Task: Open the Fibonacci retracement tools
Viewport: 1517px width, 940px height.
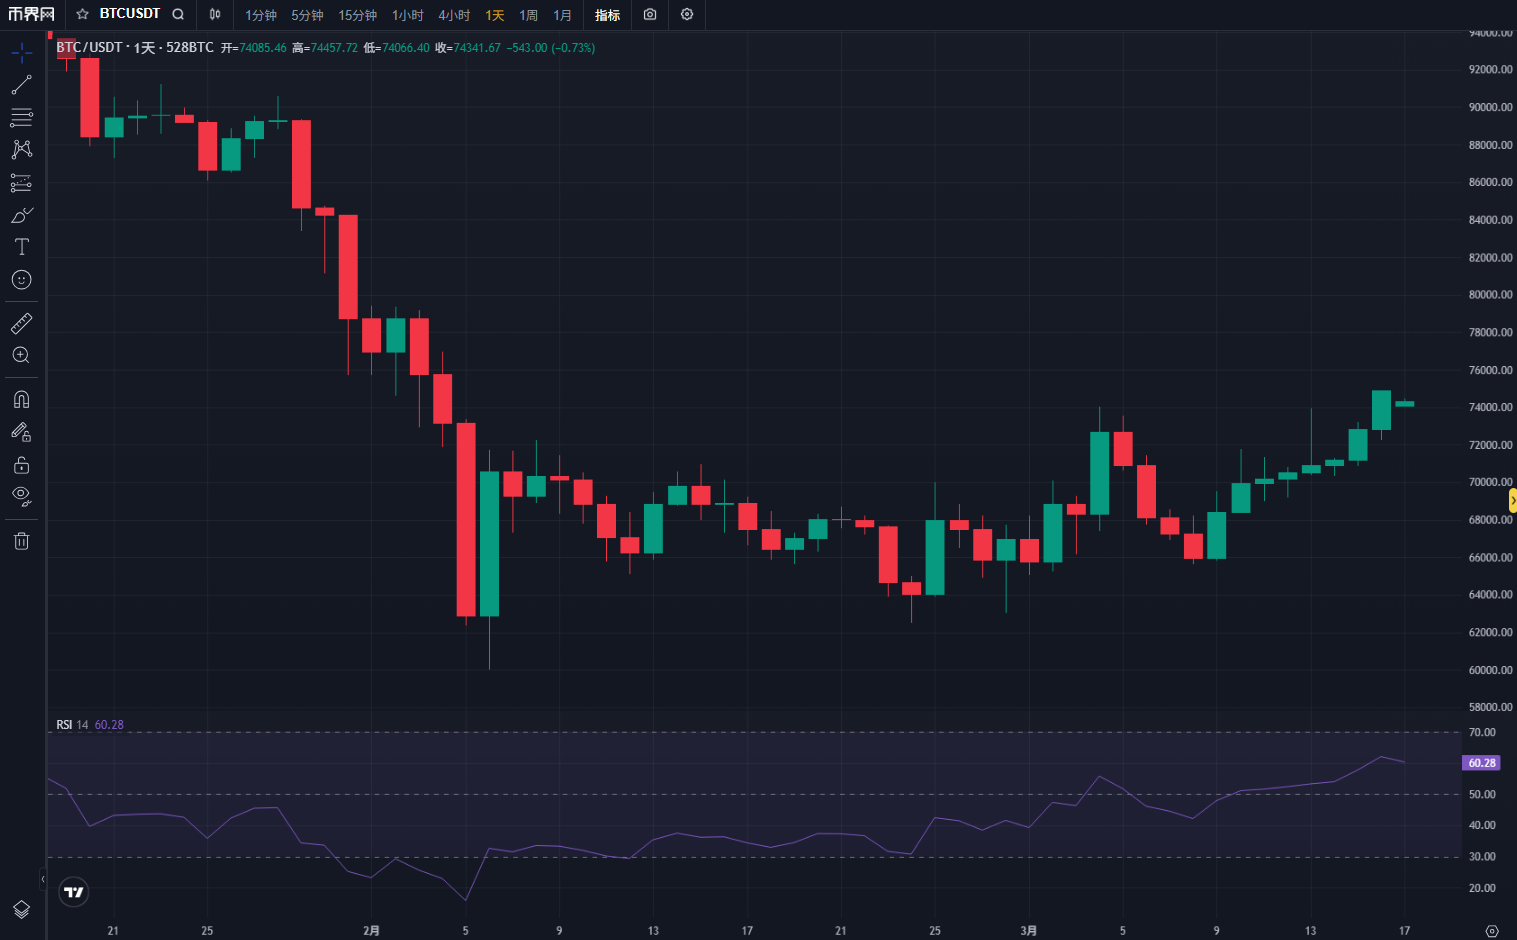Action: tap(21, 118)
